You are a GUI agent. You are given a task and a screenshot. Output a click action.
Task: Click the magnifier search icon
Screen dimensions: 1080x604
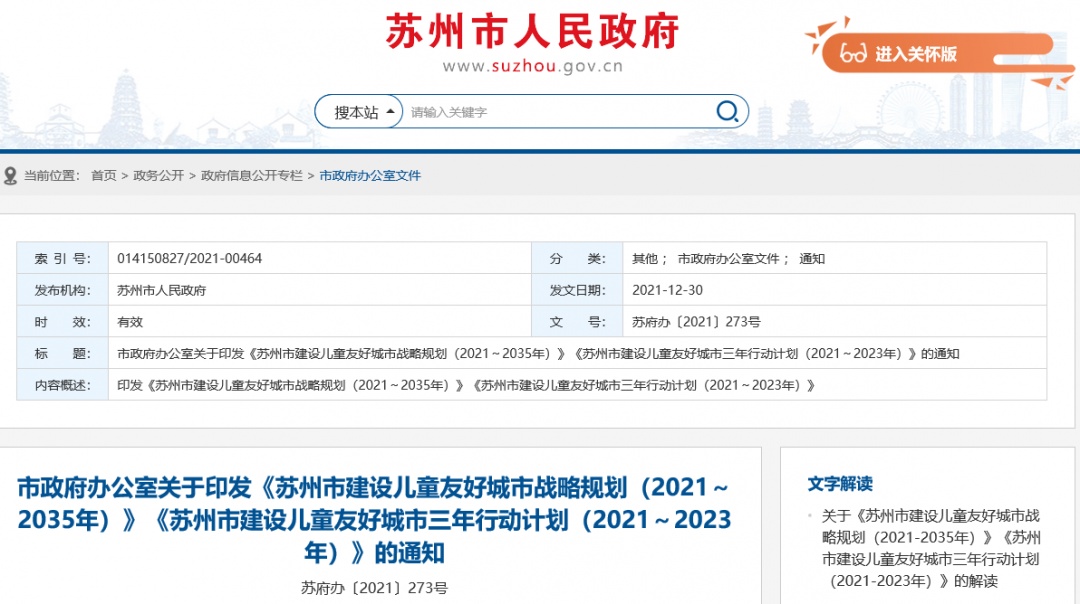[x=727, y=111]
